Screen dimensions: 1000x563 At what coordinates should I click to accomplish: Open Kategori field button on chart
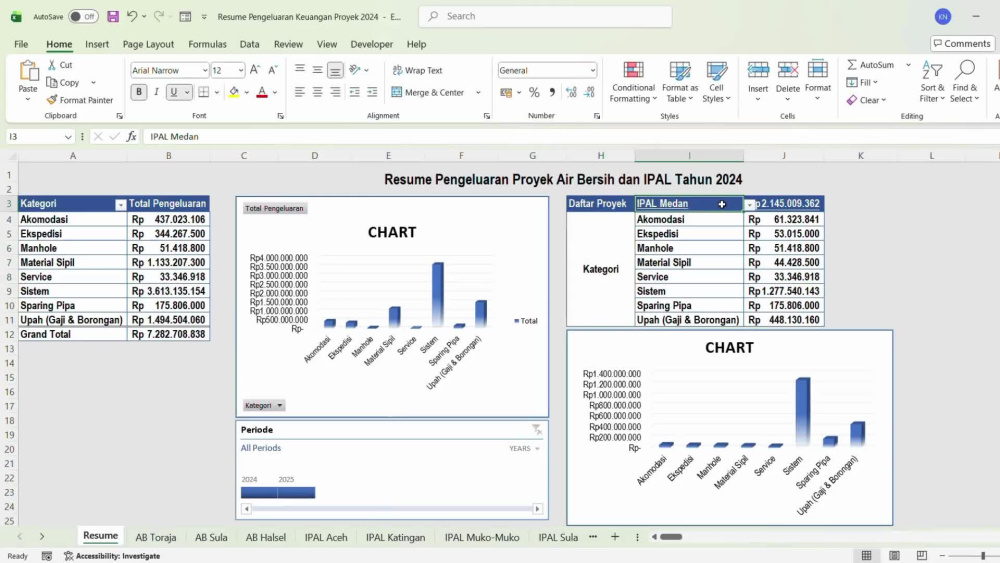point(263,406)
